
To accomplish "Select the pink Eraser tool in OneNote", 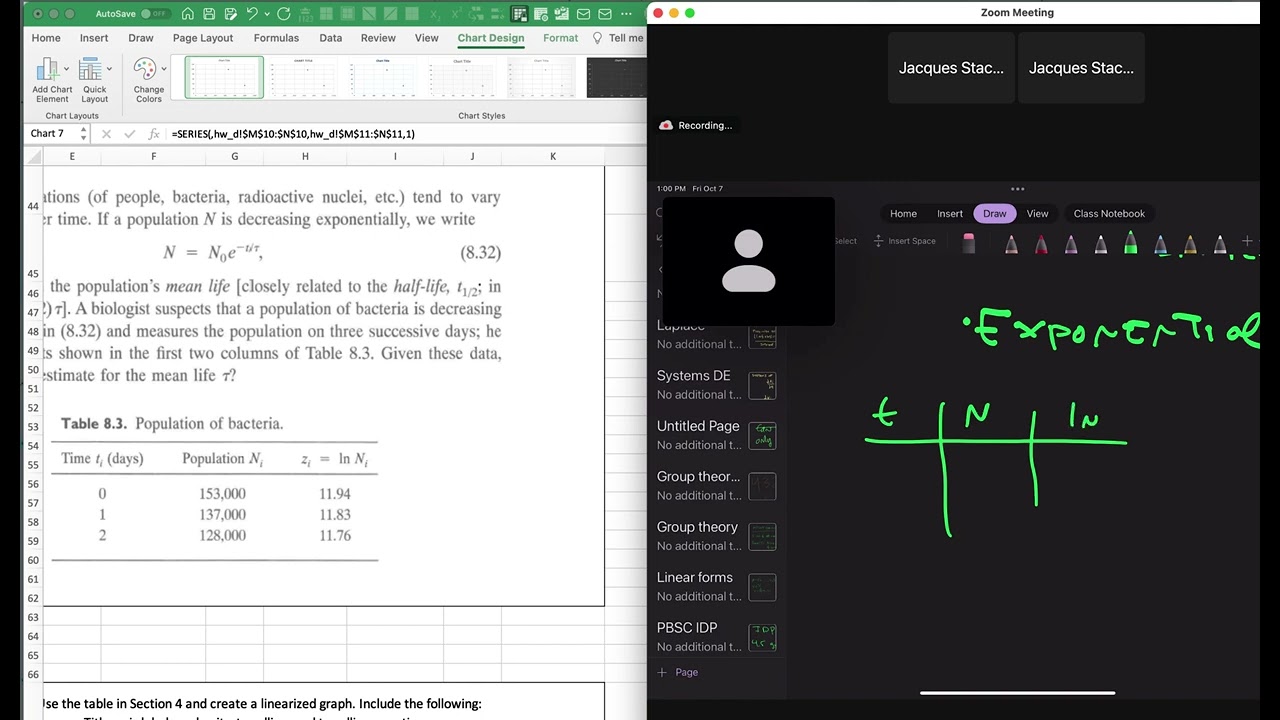I will point(968,243).
